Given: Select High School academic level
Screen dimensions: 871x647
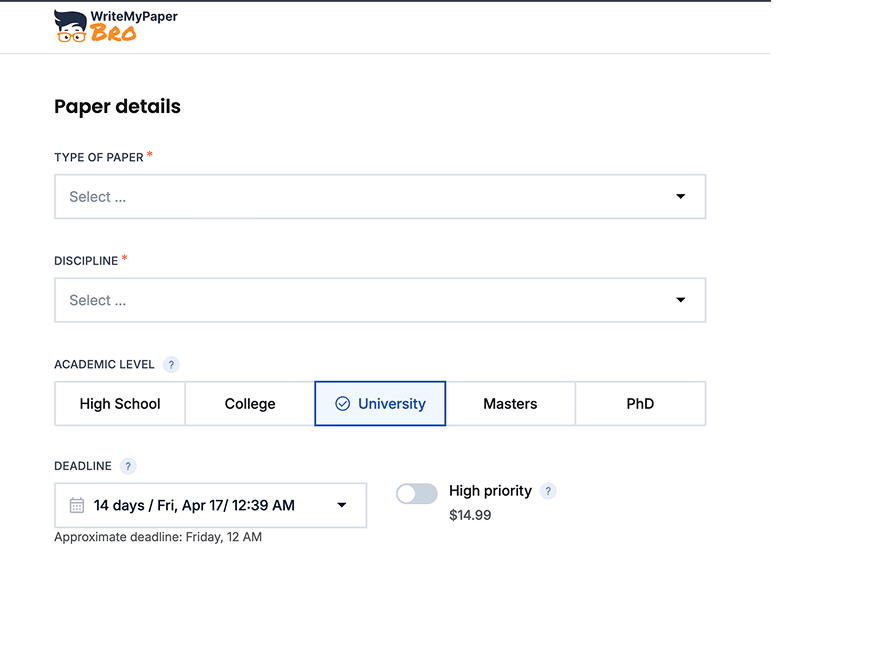Looking at the screenshot, I should tap(120, 404).
